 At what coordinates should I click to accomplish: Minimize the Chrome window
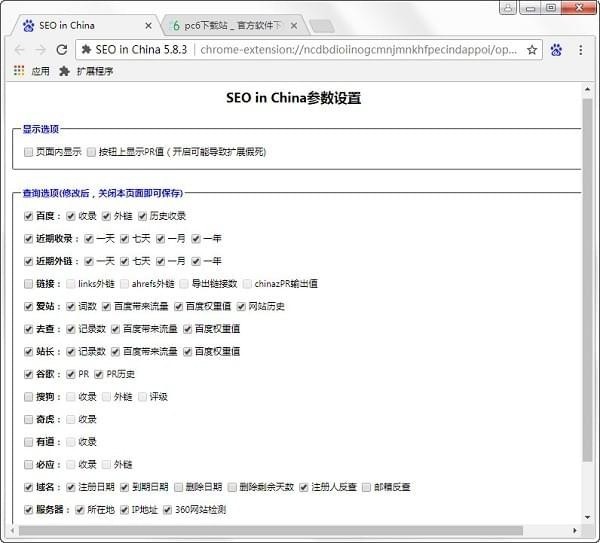pos(530,8)
